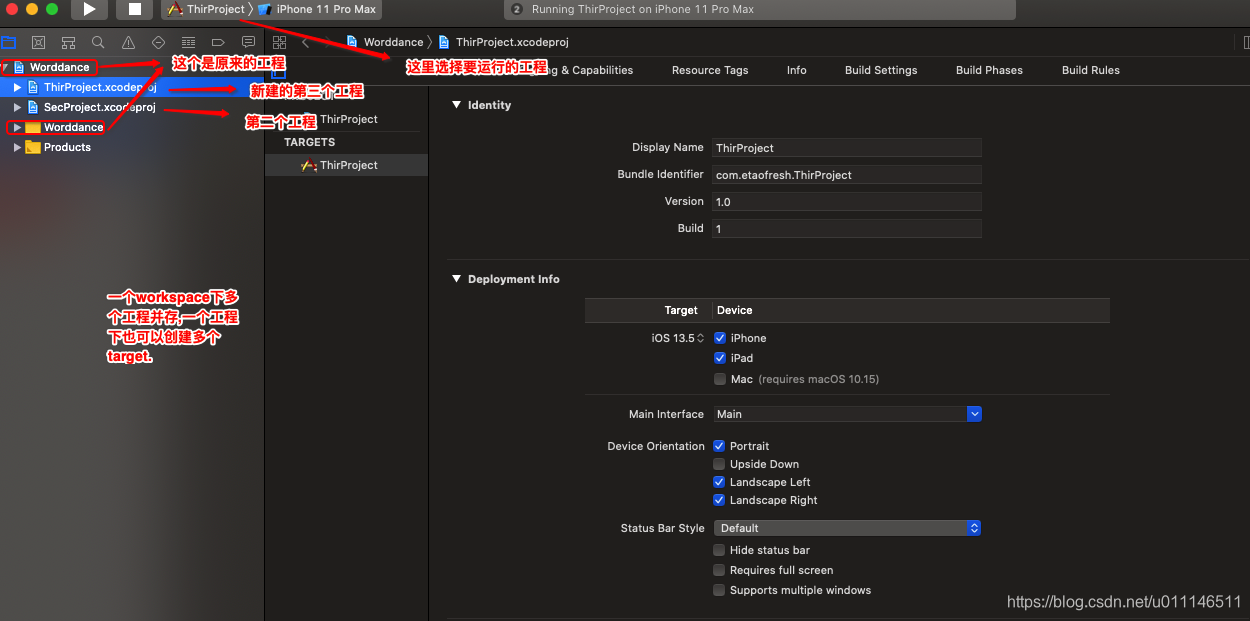Open the Symbol navigator icon

click(x=68, y=42)
